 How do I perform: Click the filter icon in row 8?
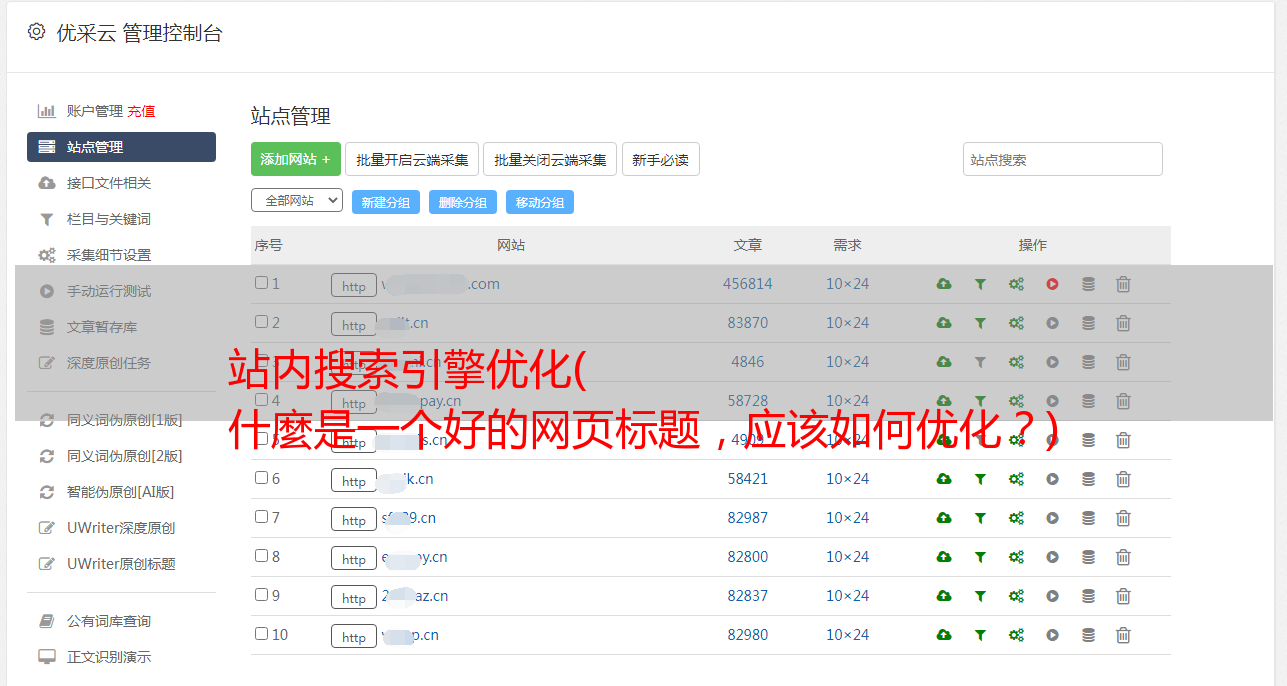tap(980, 557)
